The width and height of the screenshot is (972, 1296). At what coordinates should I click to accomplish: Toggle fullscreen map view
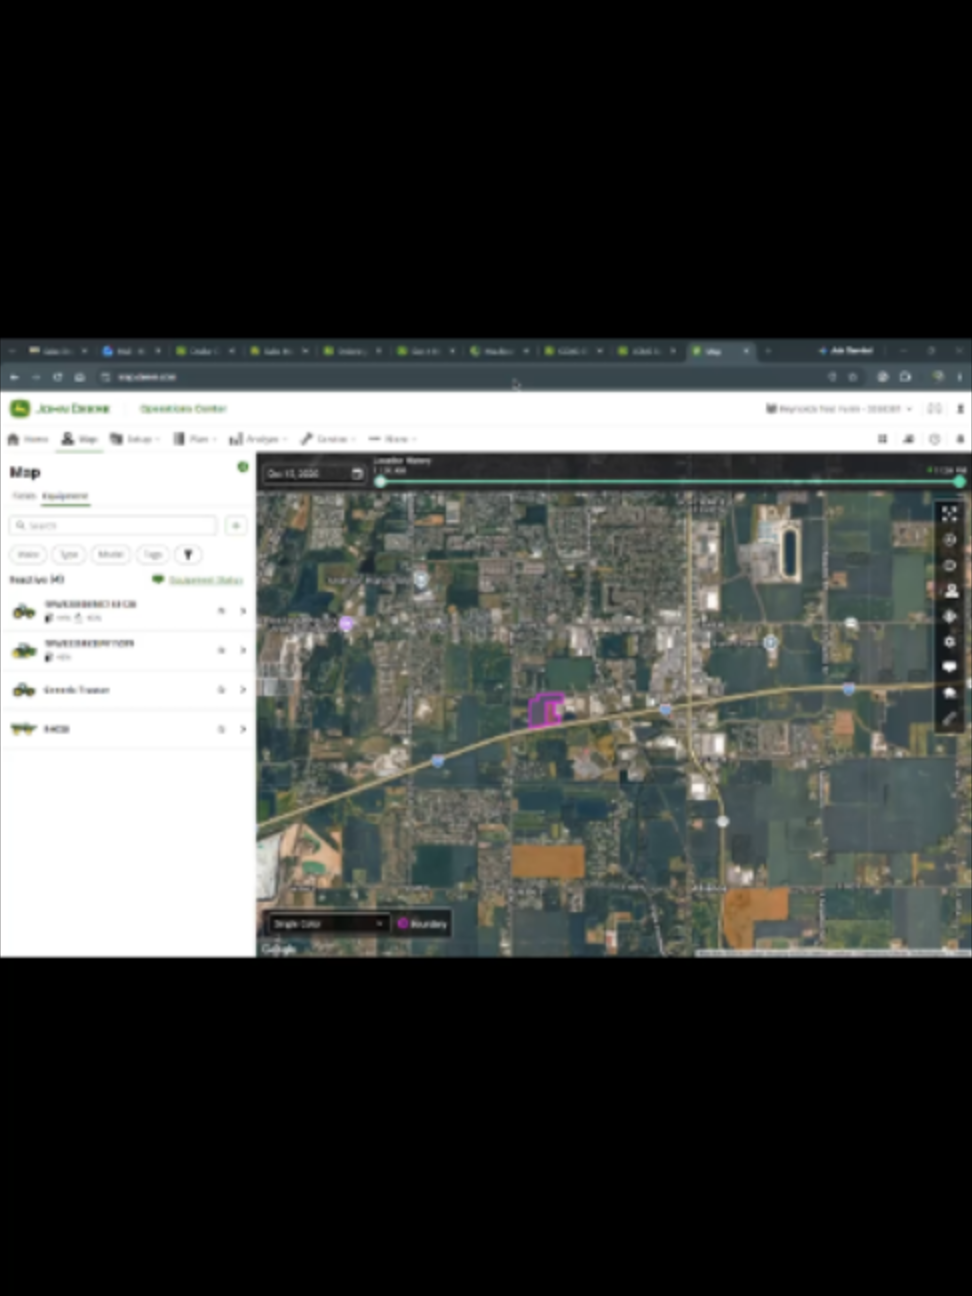point(949,514)
